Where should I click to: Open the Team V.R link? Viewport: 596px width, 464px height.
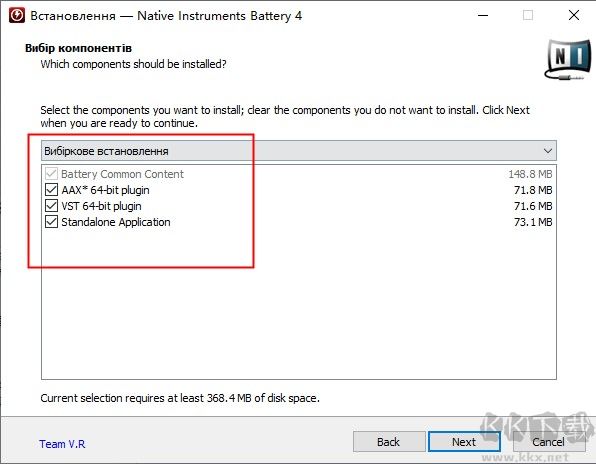pos(62,444)
